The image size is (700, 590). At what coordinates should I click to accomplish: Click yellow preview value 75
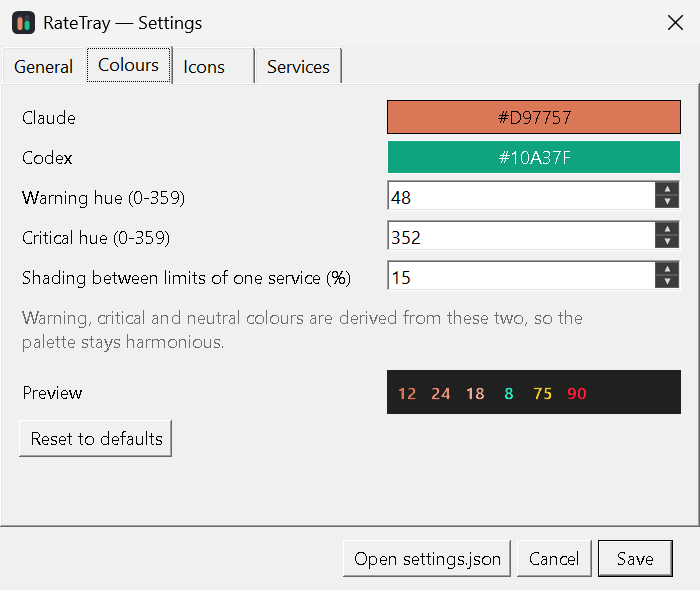tap(542, 394)
